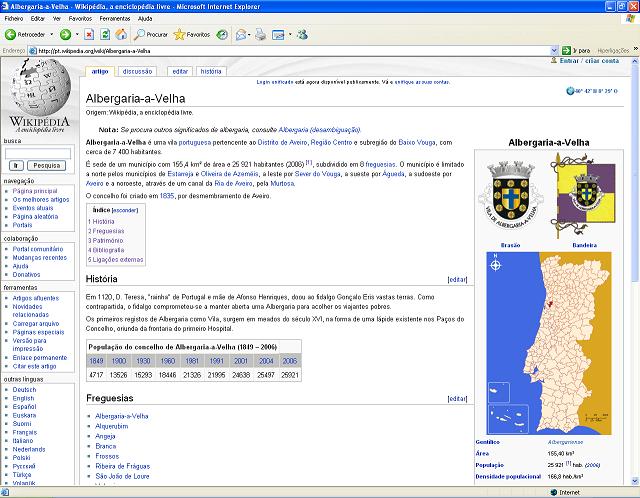
Task: Click the Portugal location map
Action: point(549,343)
